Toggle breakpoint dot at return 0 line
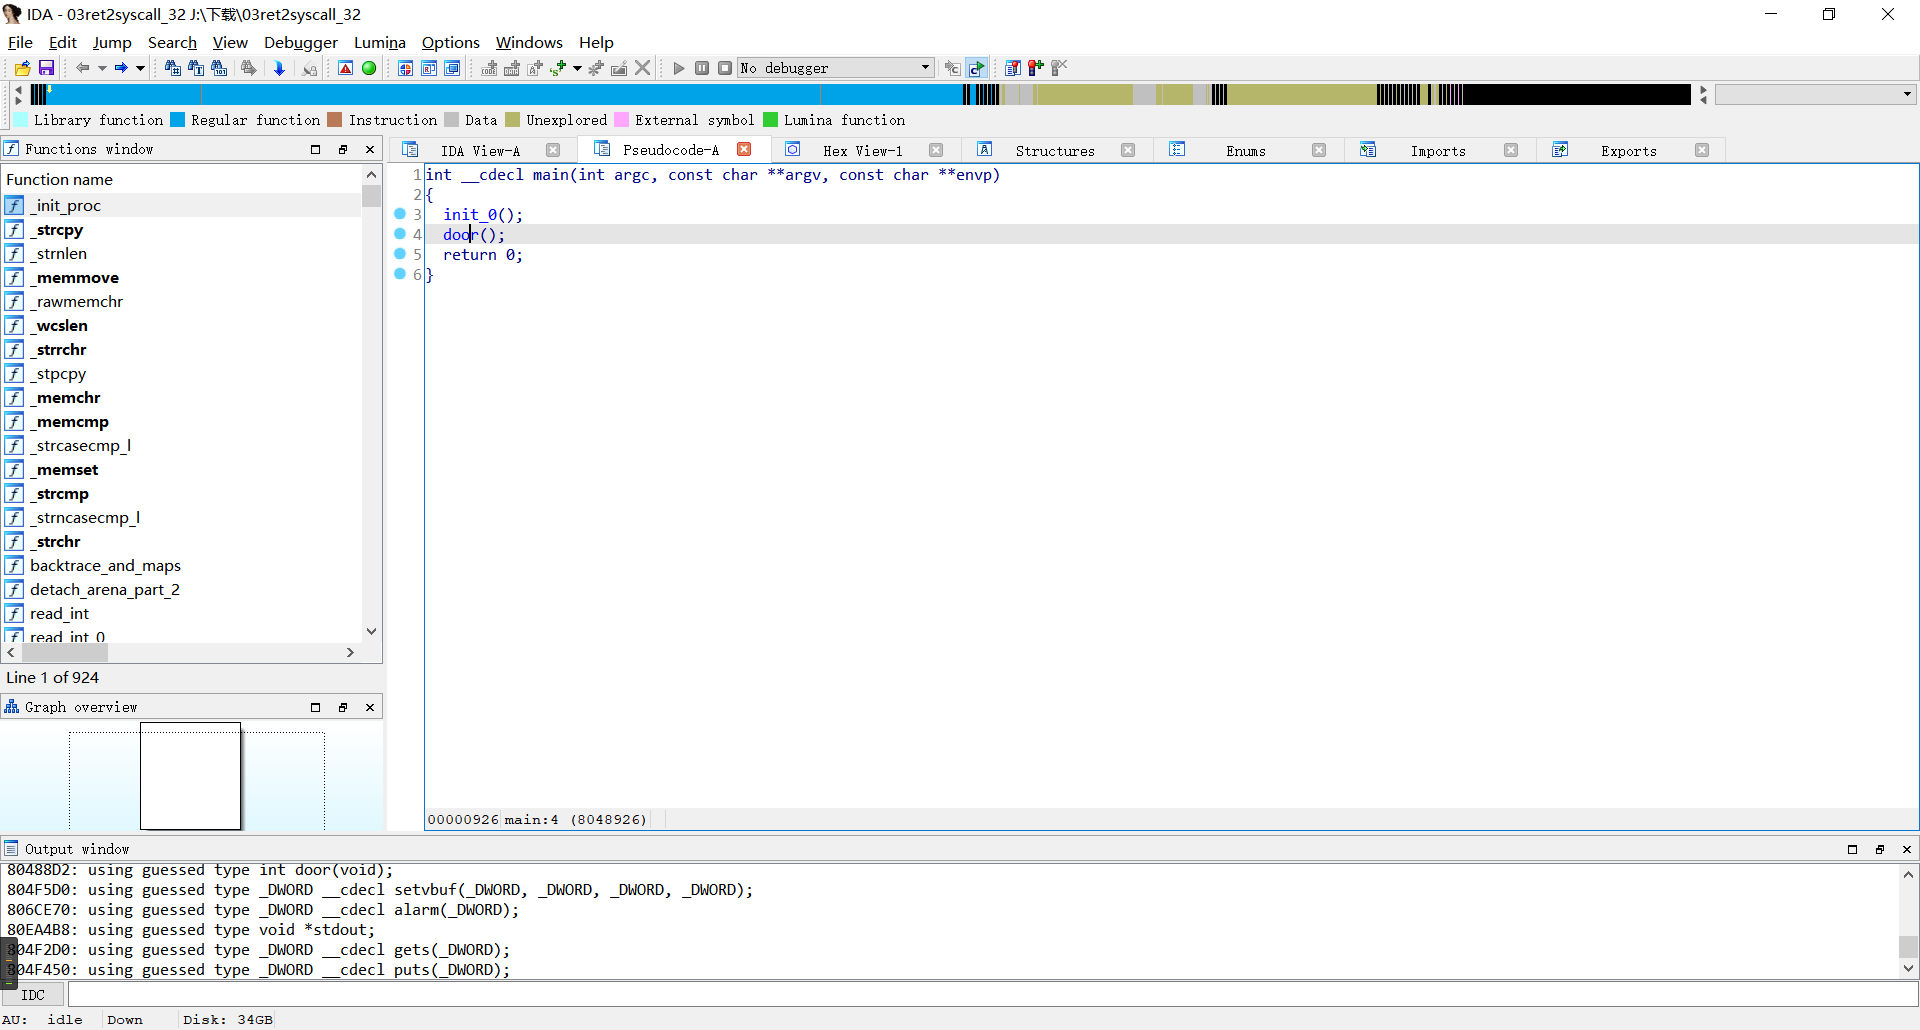1920x1030 pixels. [x=400, y=254]
